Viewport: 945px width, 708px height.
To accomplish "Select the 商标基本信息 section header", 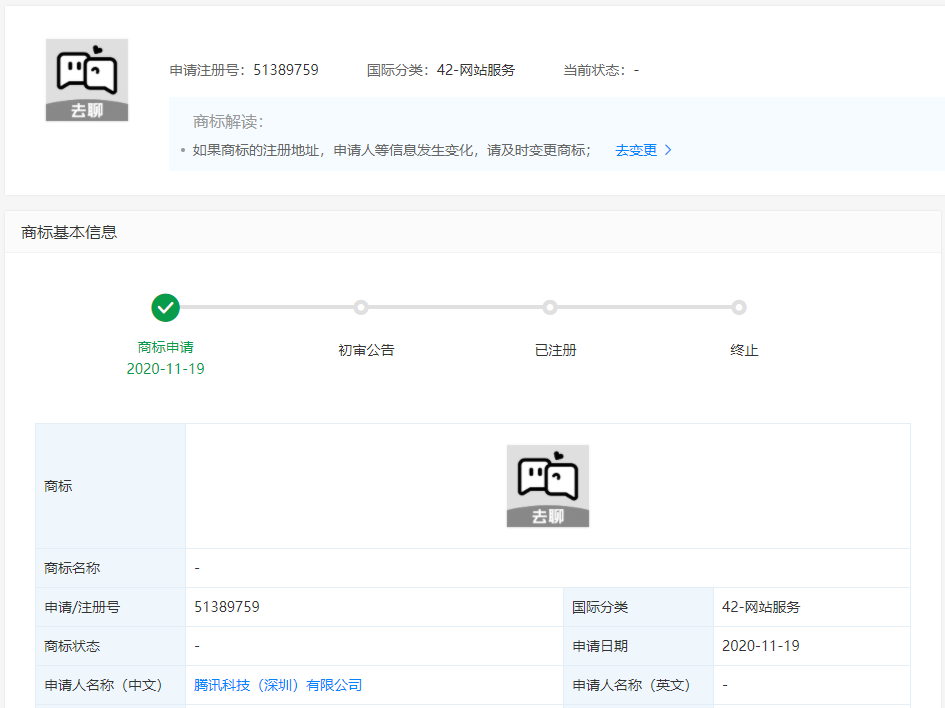I will pyautogui.click(x=69, y=232).
